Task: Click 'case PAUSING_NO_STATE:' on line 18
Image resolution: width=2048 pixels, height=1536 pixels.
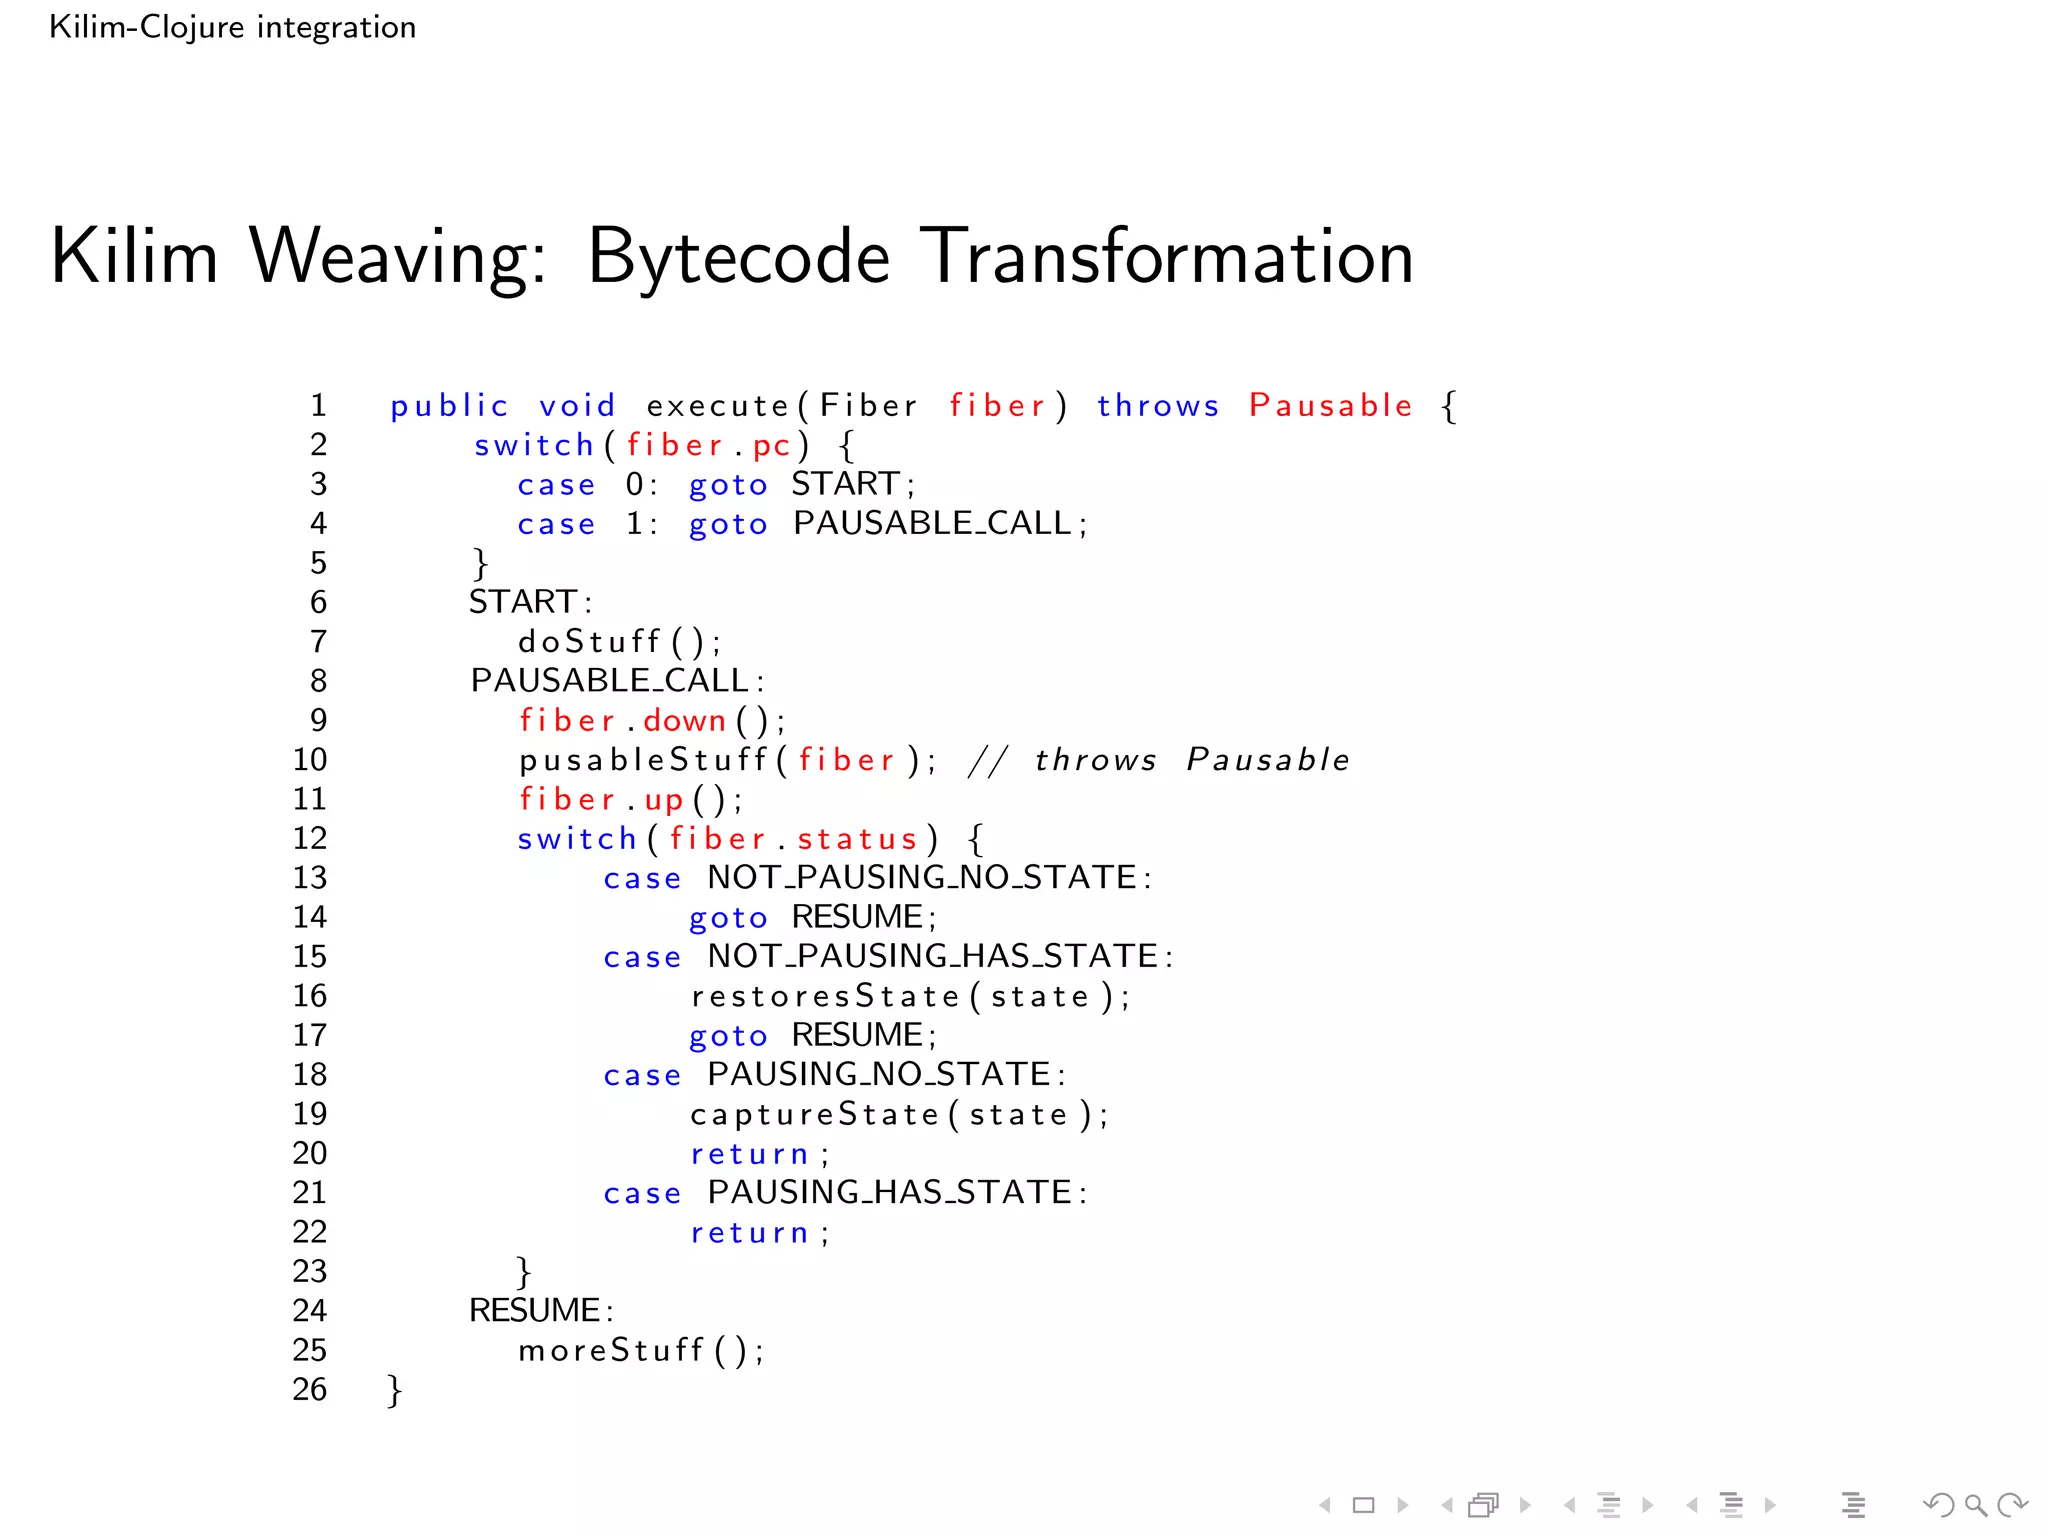Action: click(835, 1075)
